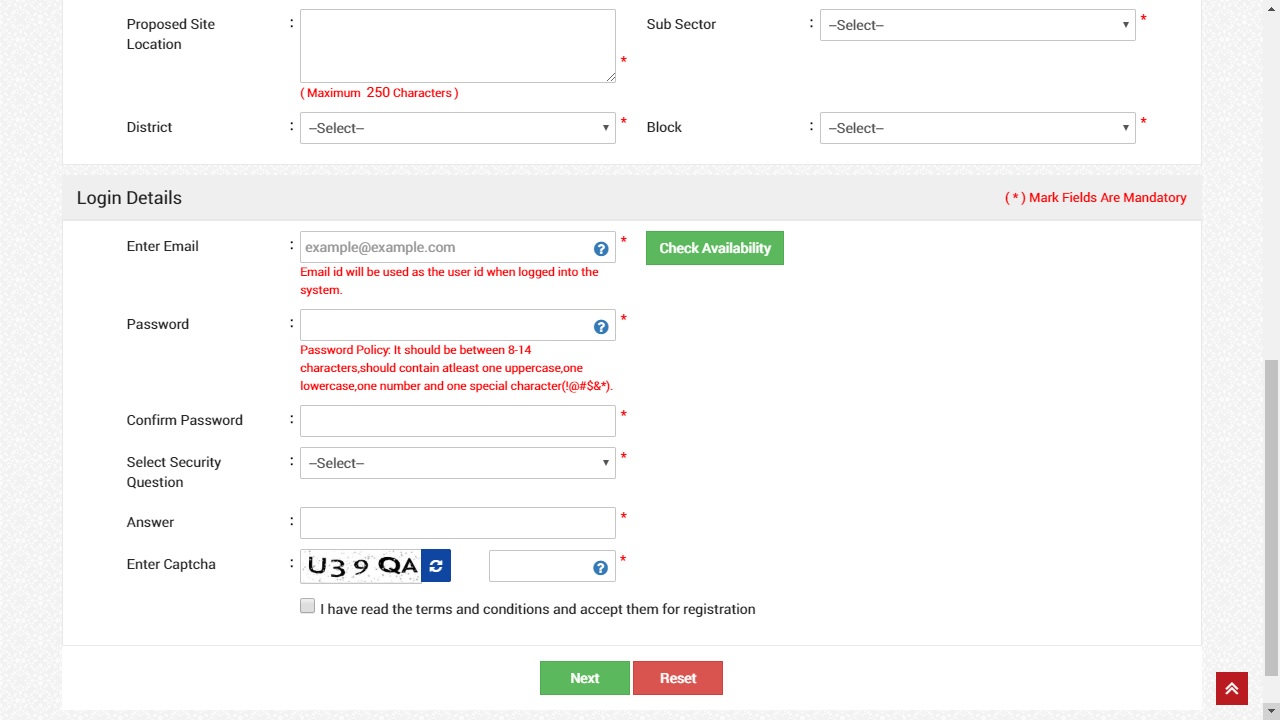
Task: Select the Confirm Password field
Action: [x=457, y=421]
